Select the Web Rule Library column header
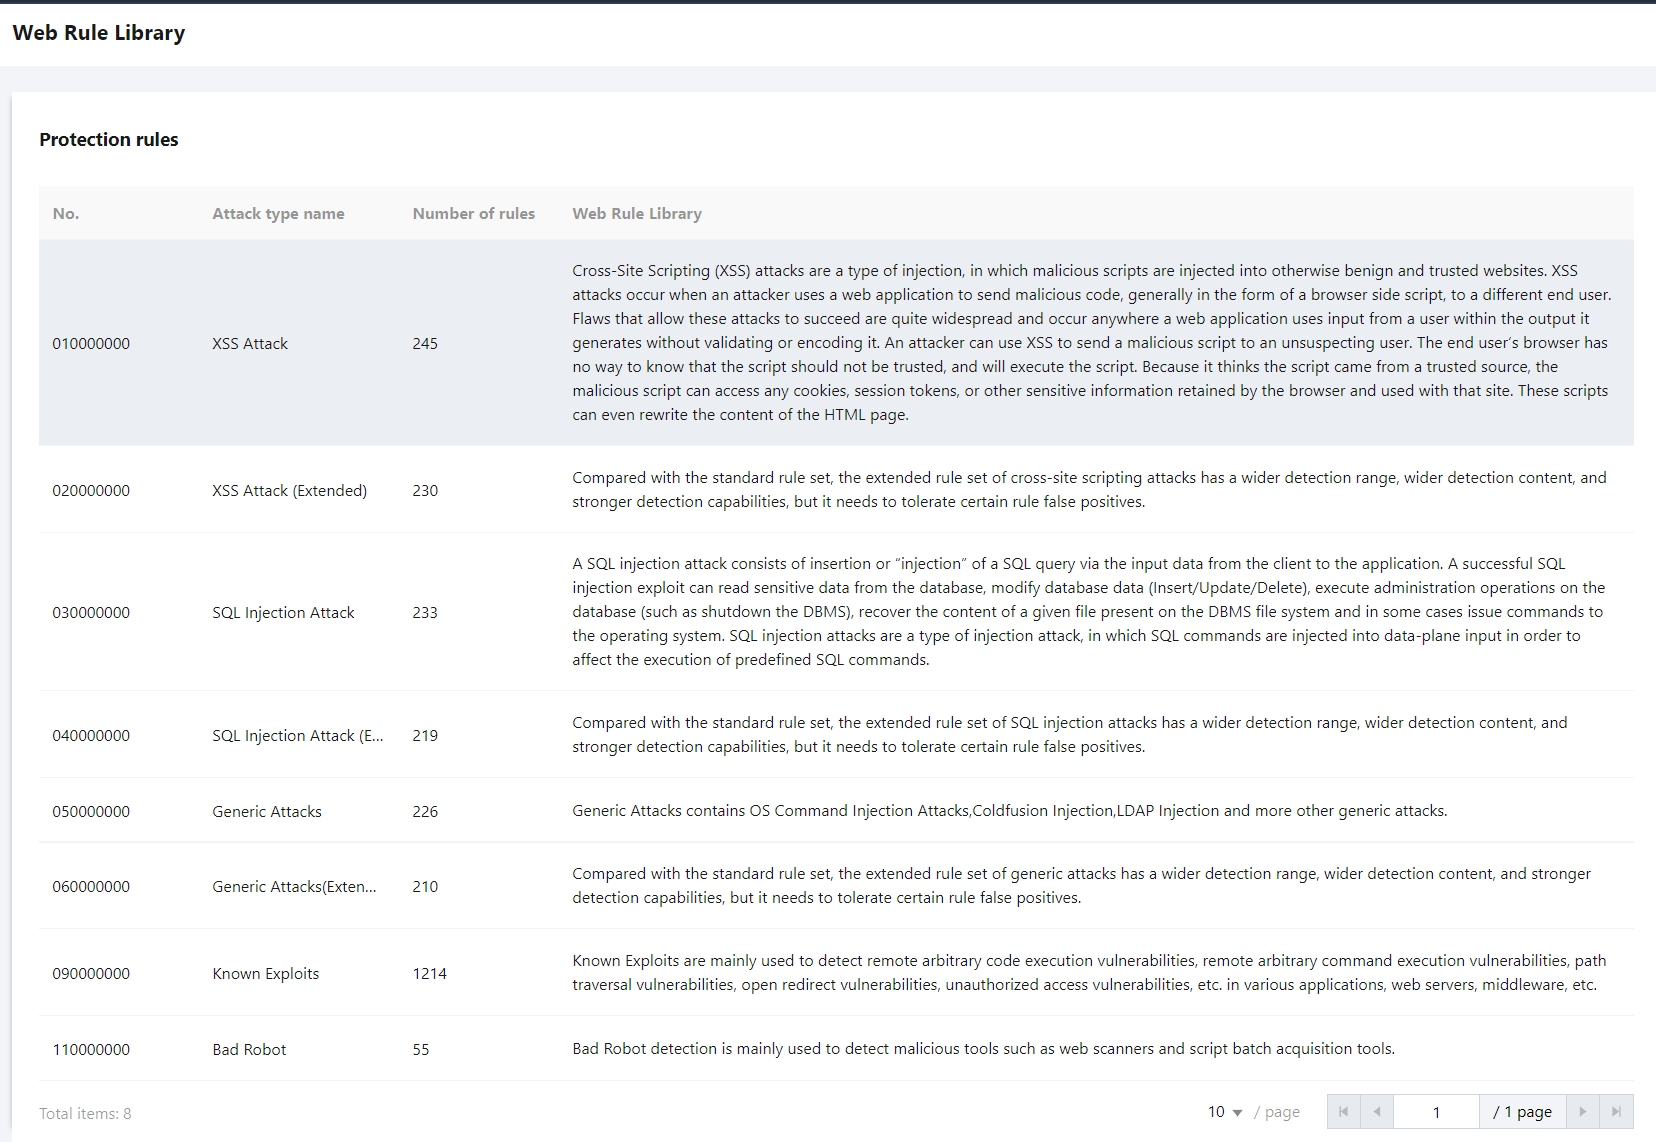 [x=637, y=213]
